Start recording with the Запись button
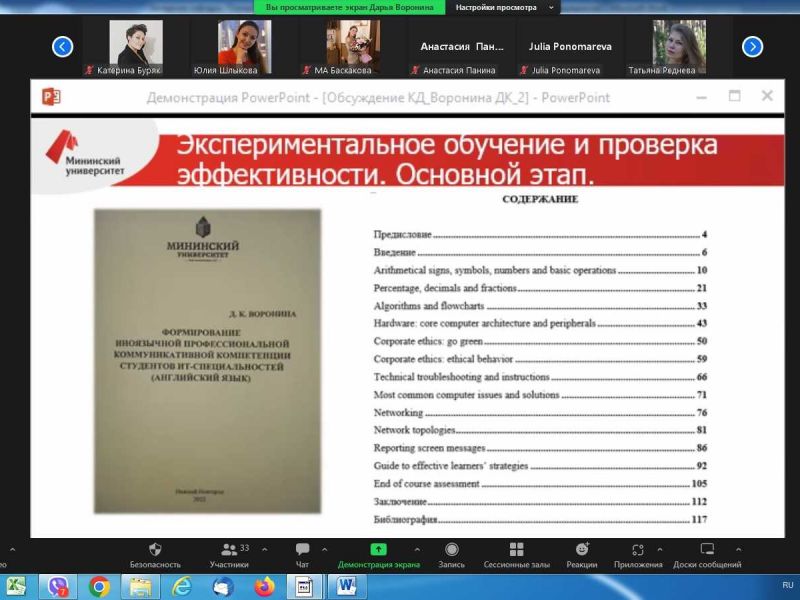The image size is (800, 600). tap(452, 551)
